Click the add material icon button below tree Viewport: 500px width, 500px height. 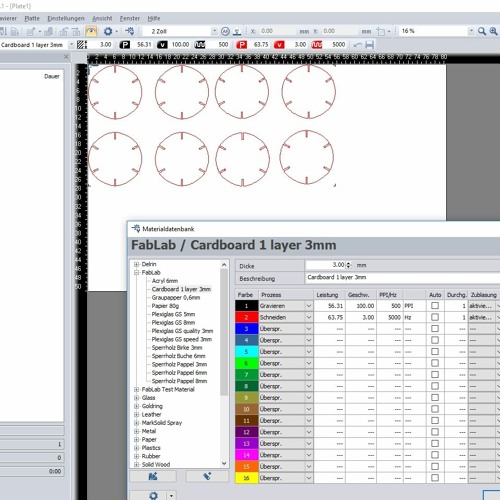point(207,476)
